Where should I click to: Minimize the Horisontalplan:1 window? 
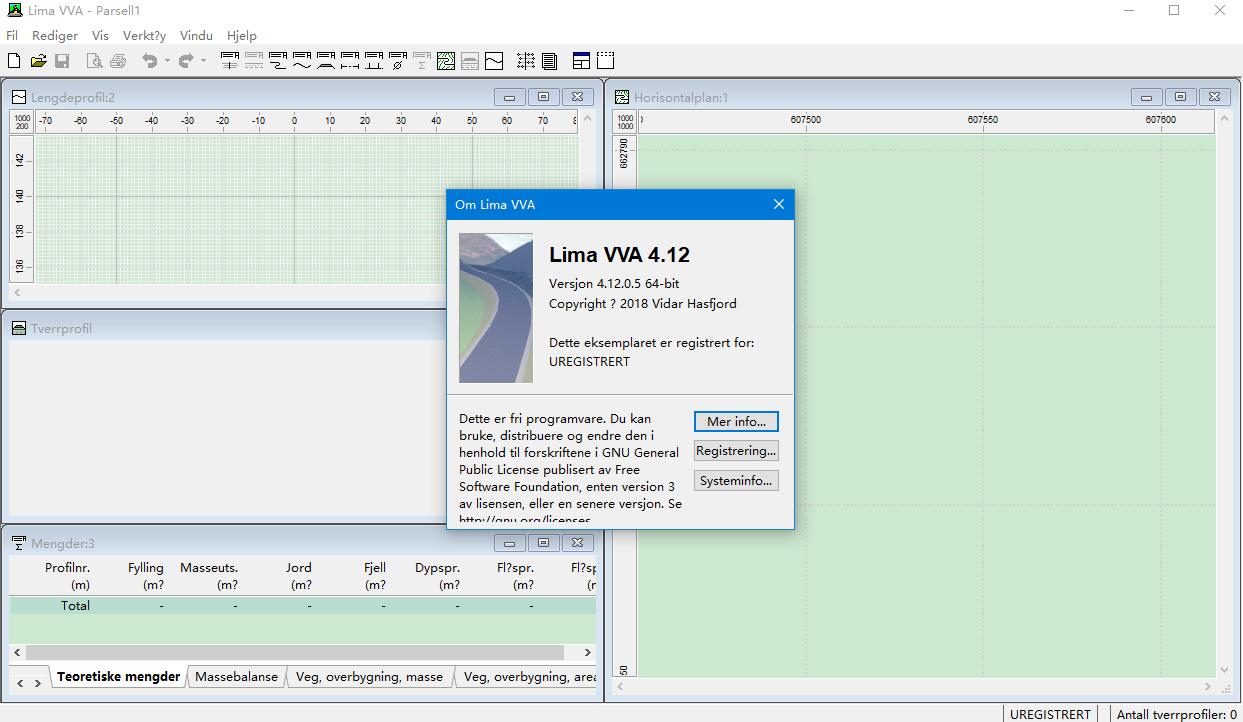coord(1146,97)
